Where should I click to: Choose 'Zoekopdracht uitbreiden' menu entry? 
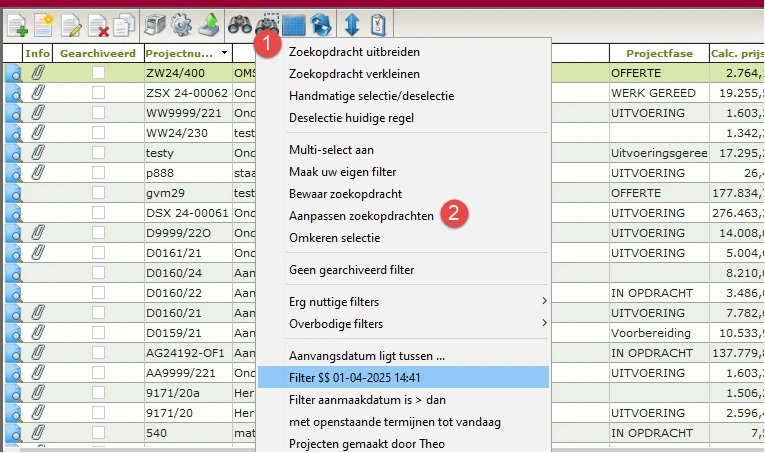[x=340, y=51]
